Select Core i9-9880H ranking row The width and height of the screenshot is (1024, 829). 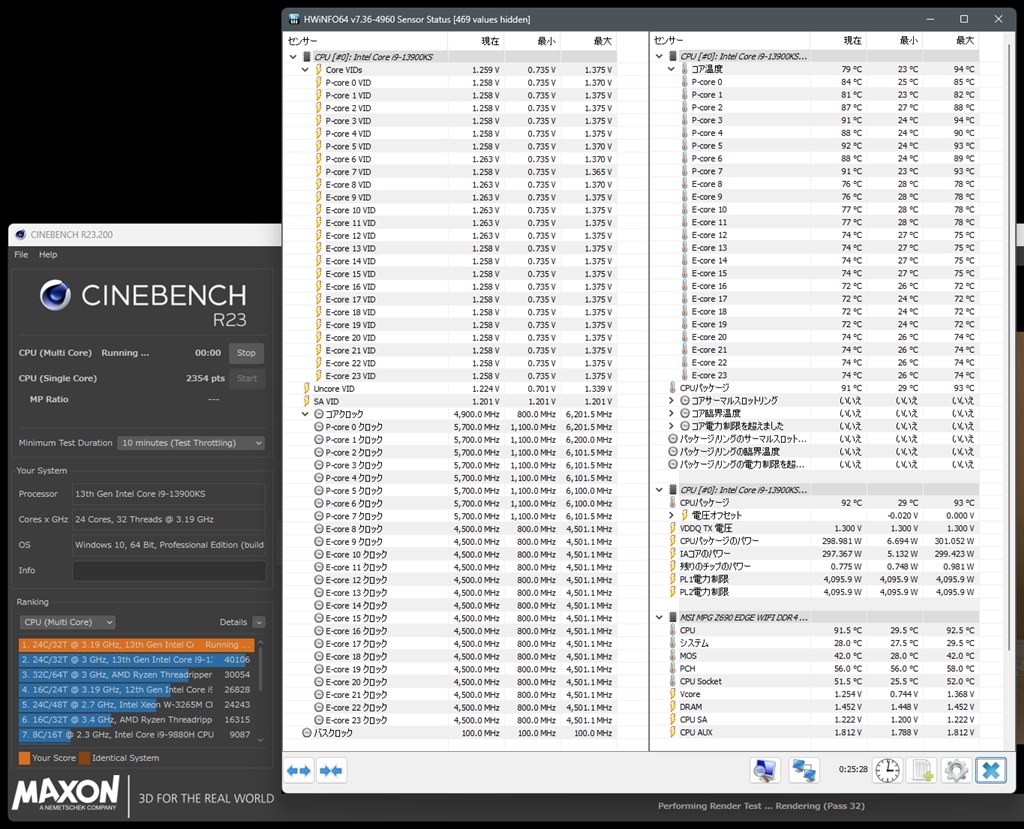coord(136,735)
